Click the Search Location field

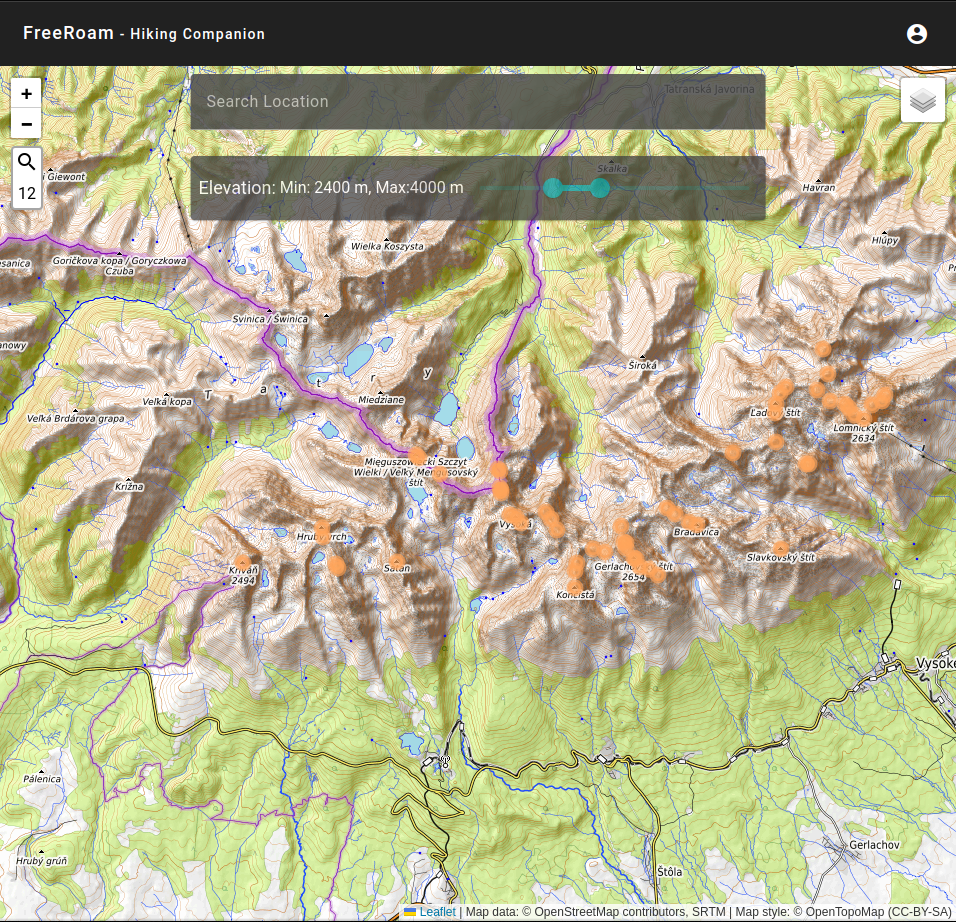478,102
